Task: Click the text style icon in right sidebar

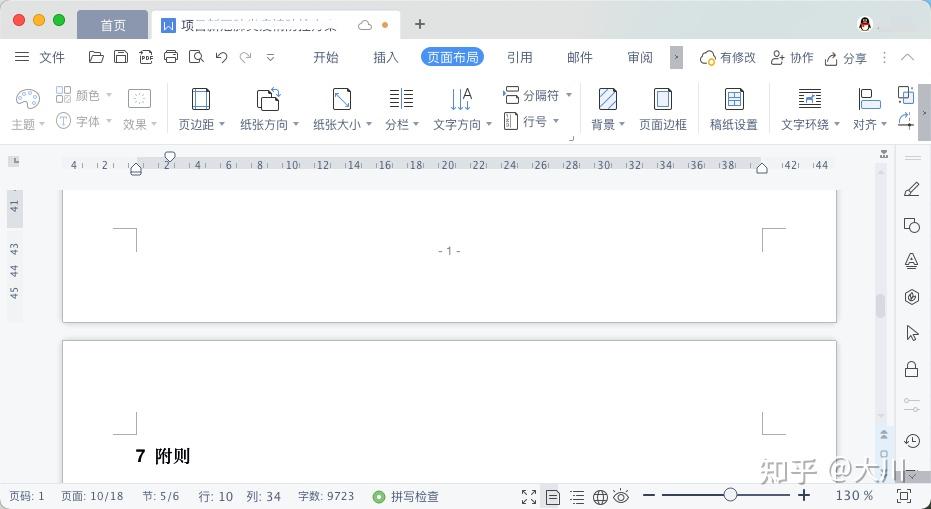Action: click(x=911, y=261)
